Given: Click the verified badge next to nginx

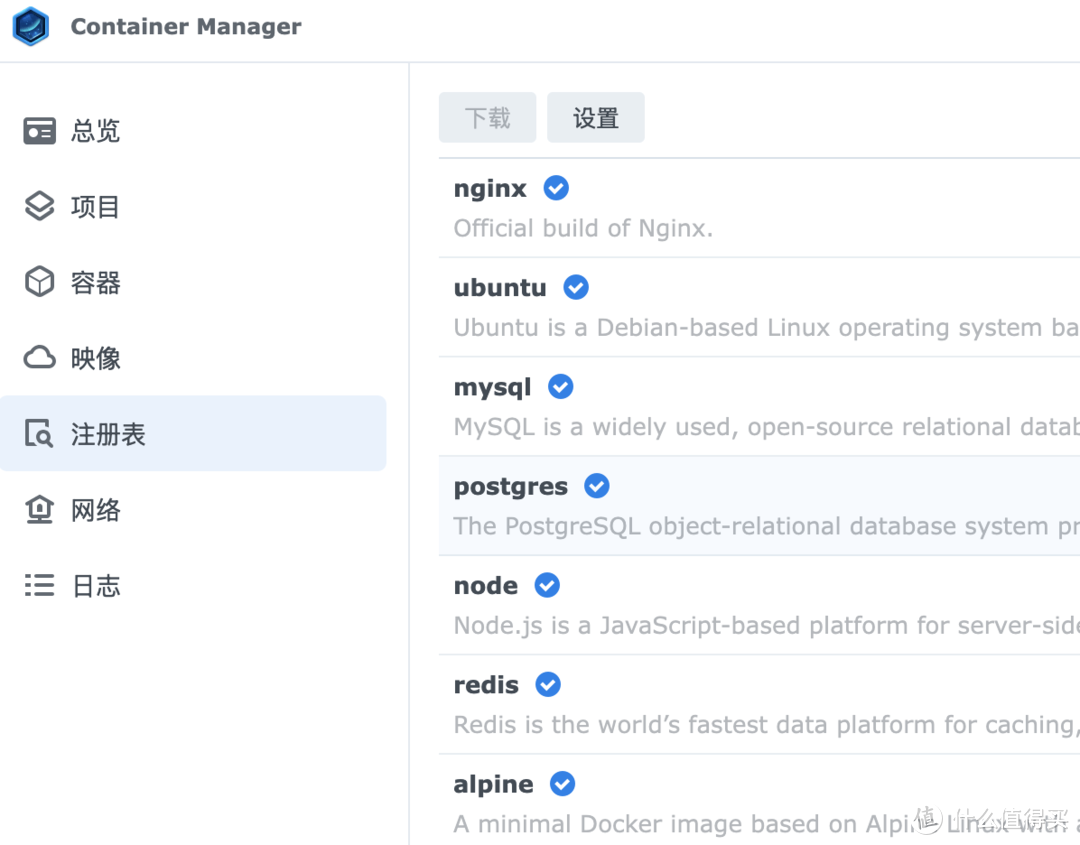Looking at the screenshot, I should [x=556, y=188].
